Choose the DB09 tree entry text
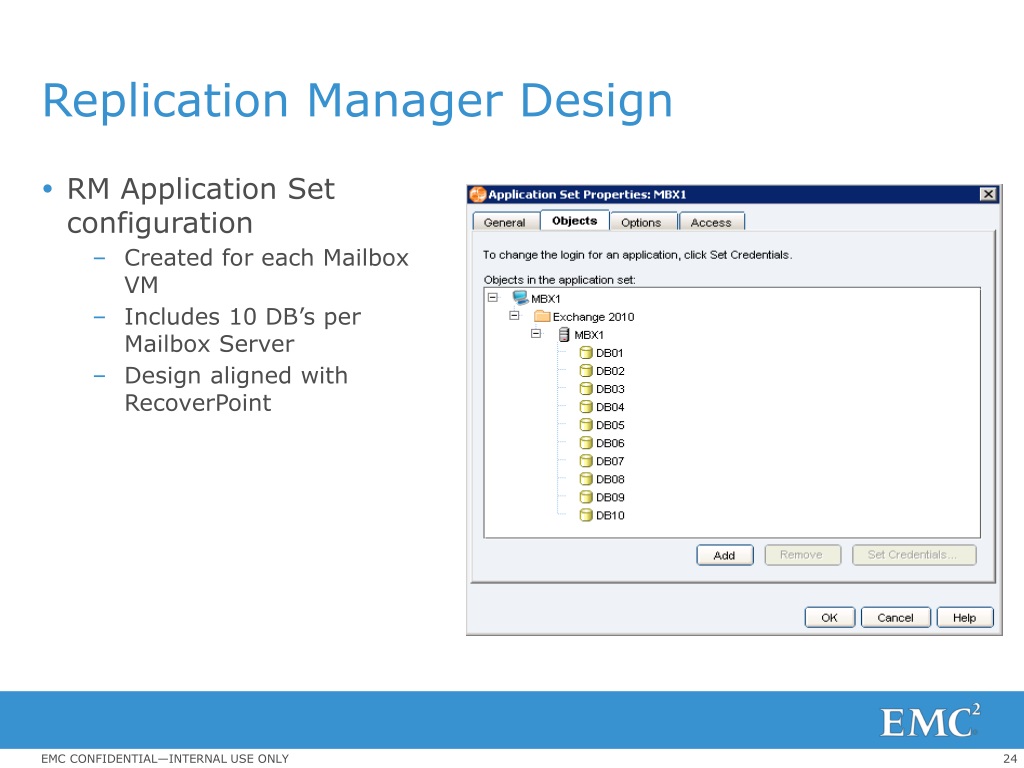Screen dimensions: 1024x768 pos(610,497)
